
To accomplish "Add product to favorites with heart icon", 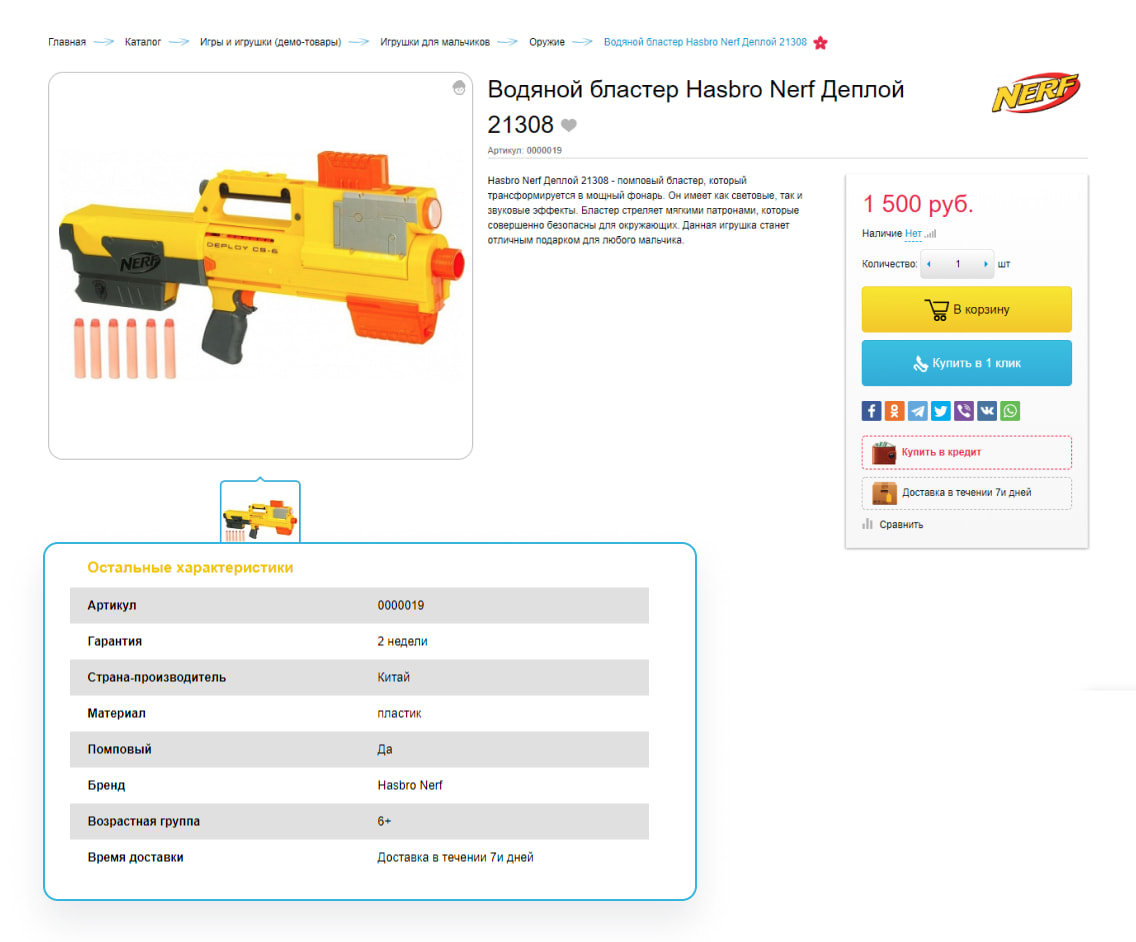I will 569,125.
